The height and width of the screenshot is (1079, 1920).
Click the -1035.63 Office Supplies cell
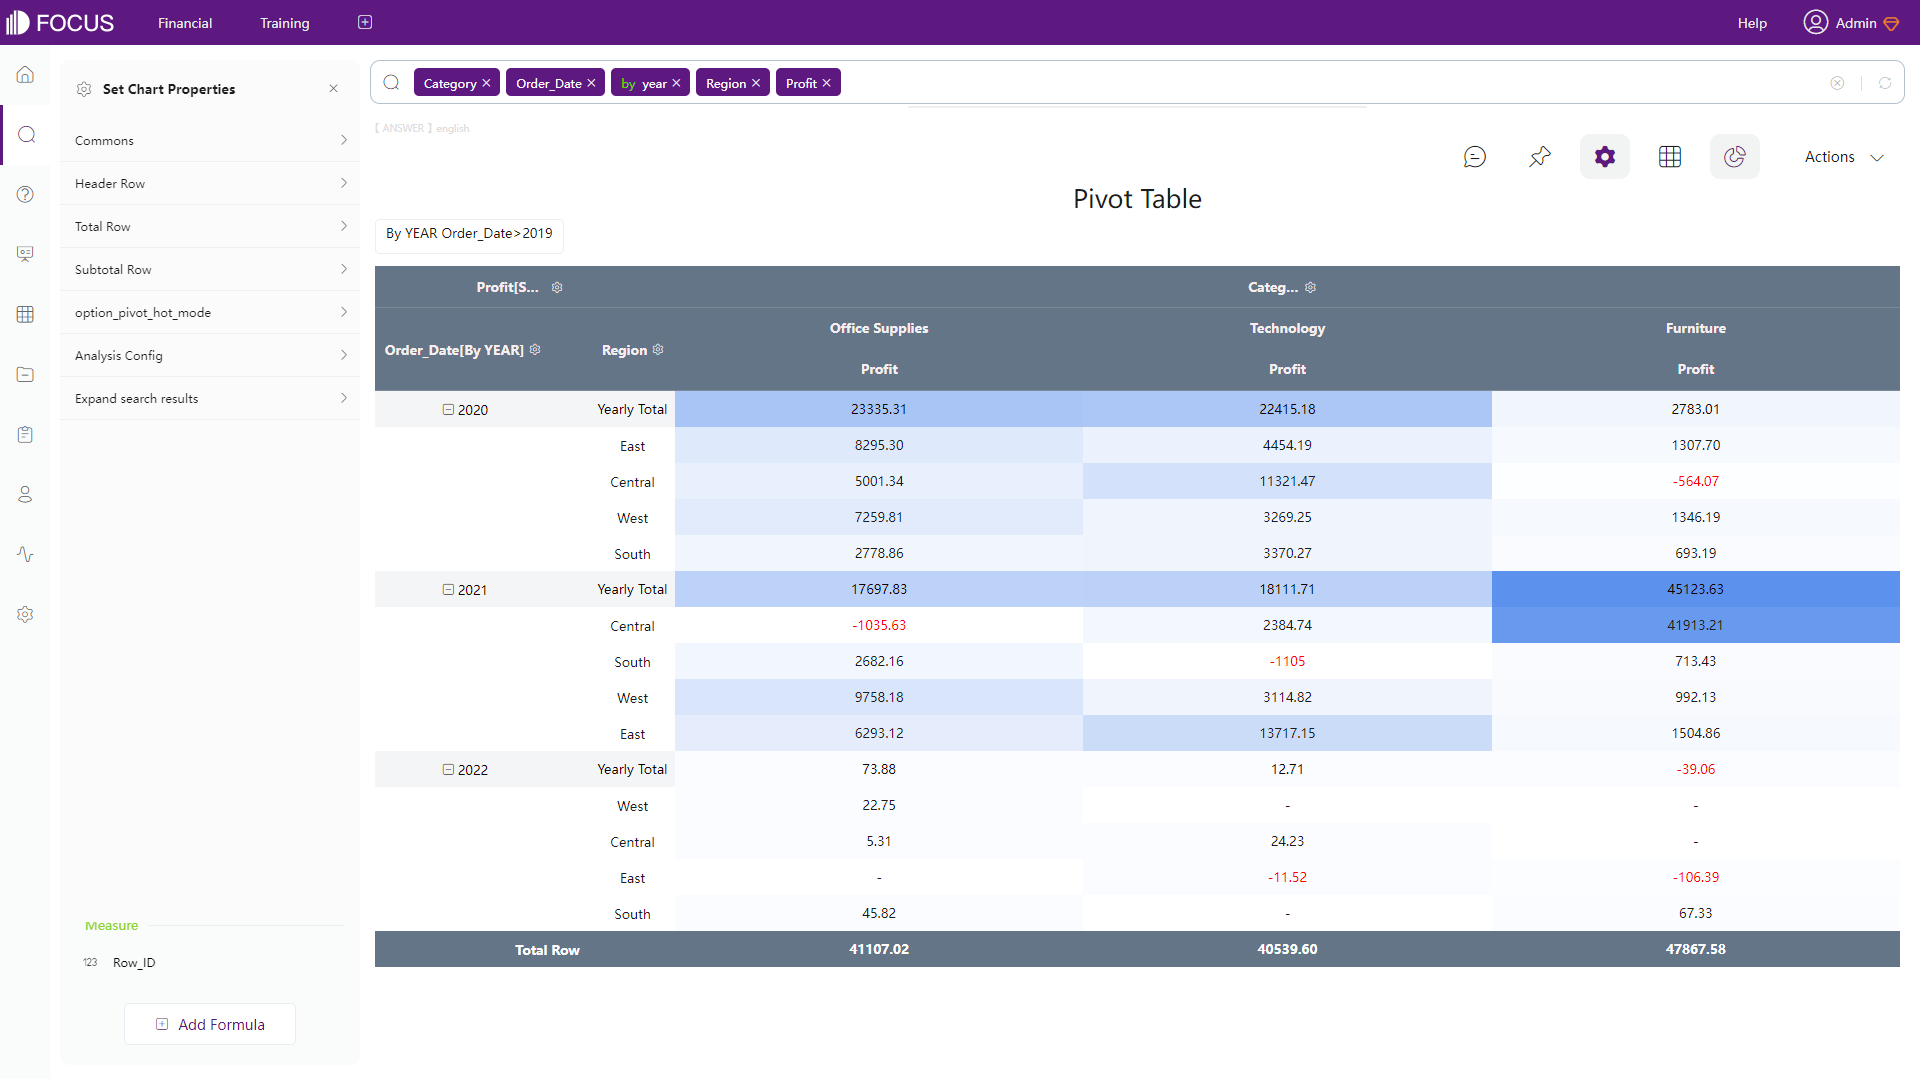click(x=879, y=625)
